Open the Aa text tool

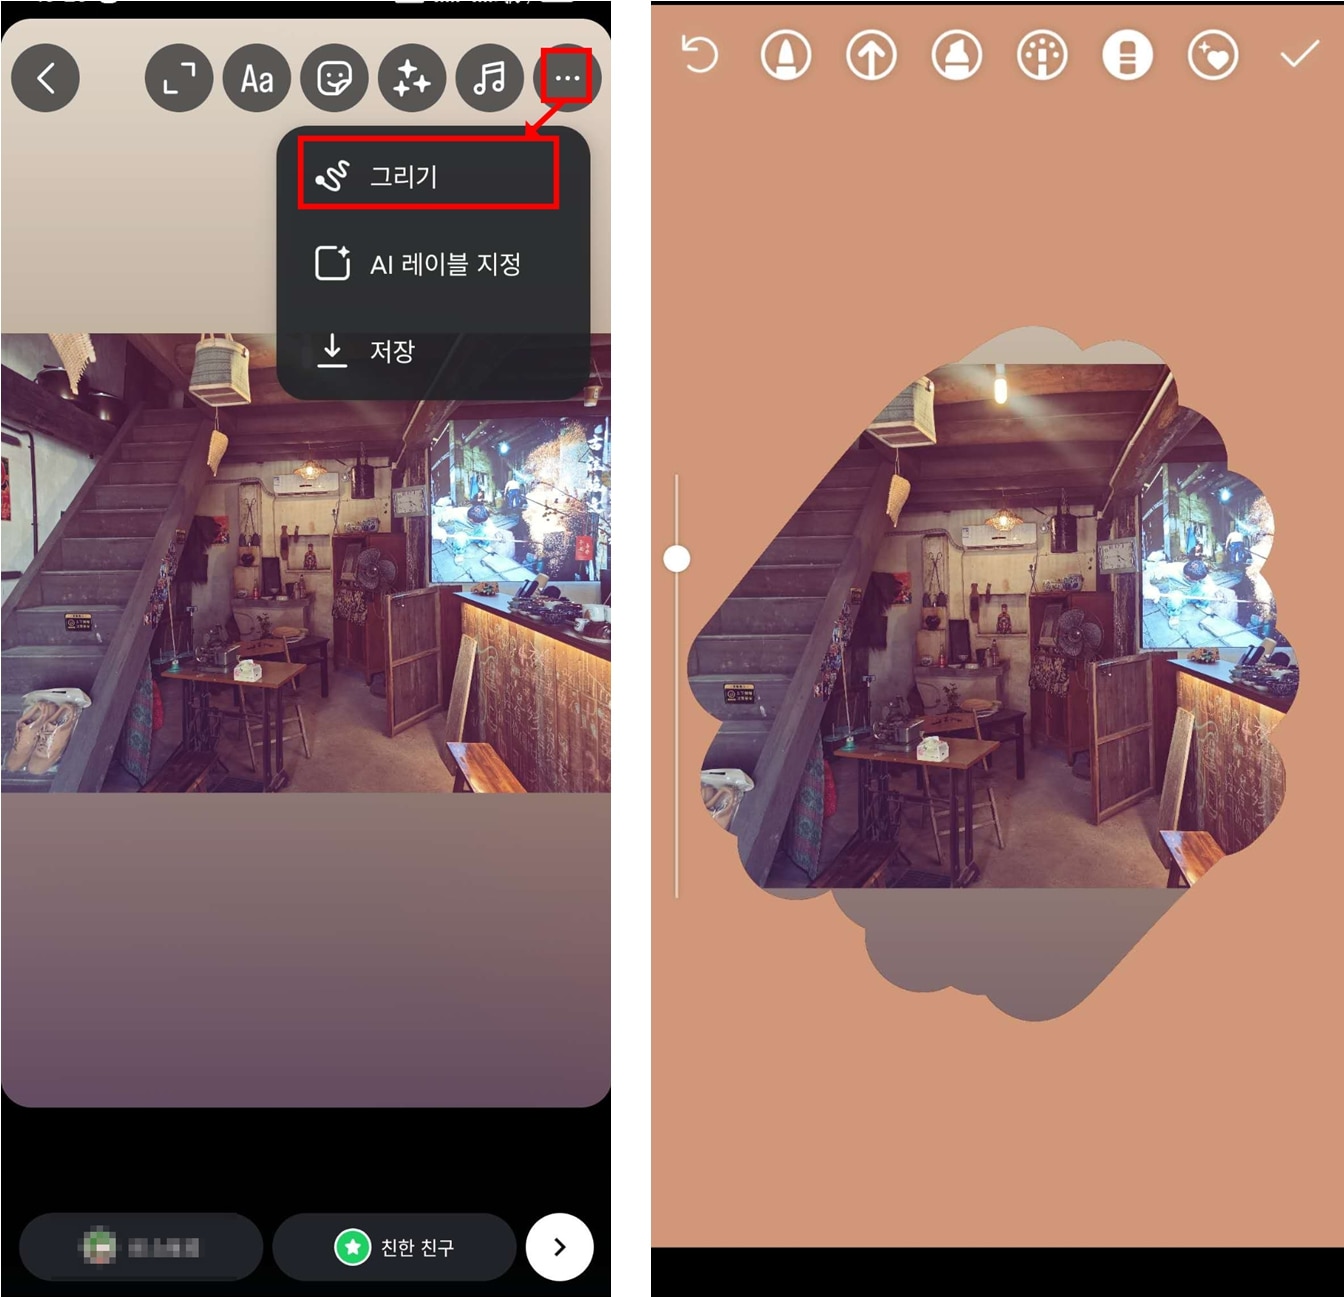(256, 78)
